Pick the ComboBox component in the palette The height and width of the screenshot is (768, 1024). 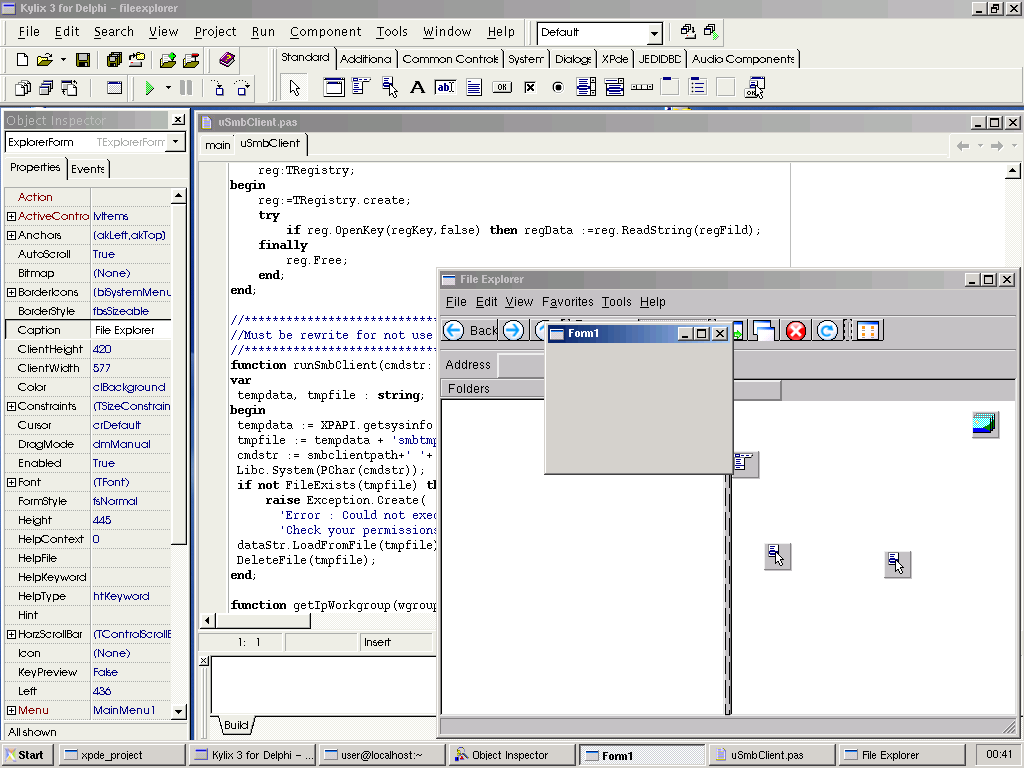pyautogui.click(x=614, y=87)
